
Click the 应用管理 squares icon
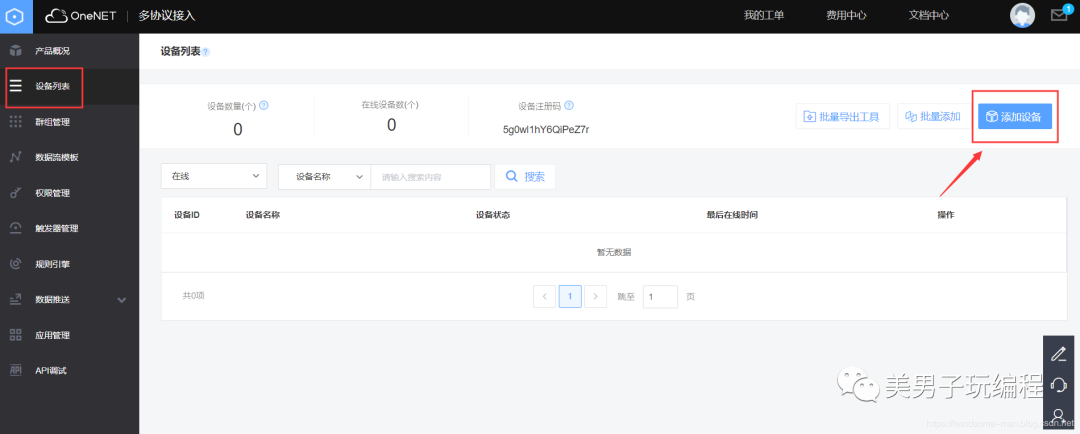tap(16, 335)
